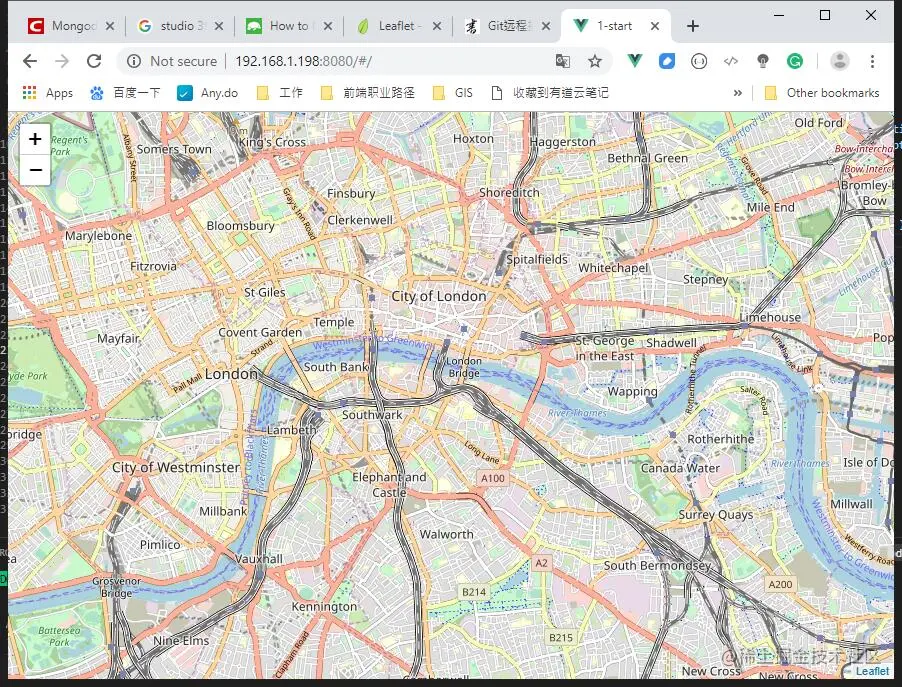The image size is (902, 687).
Task: Open the blue tag extension icon
Action: point(667,61)
